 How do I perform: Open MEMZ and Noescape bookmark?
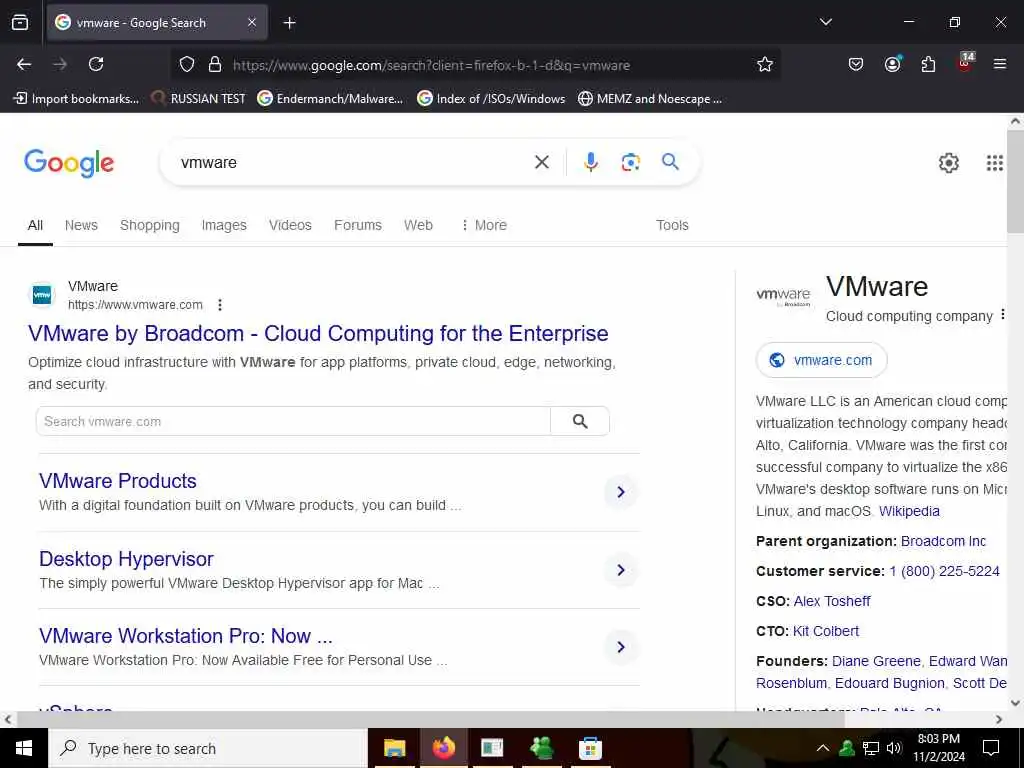click(x=650, y=99)
